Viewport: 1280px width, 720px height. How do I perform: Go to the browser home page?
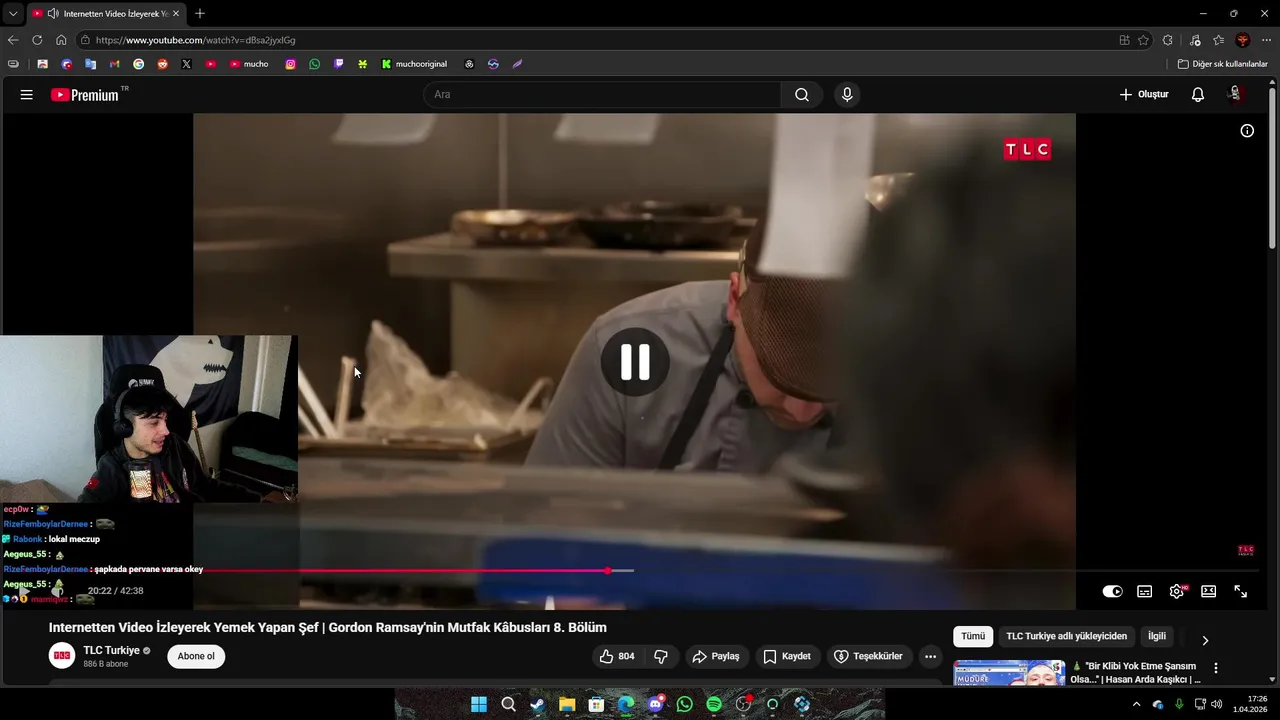tap(61, 40)
